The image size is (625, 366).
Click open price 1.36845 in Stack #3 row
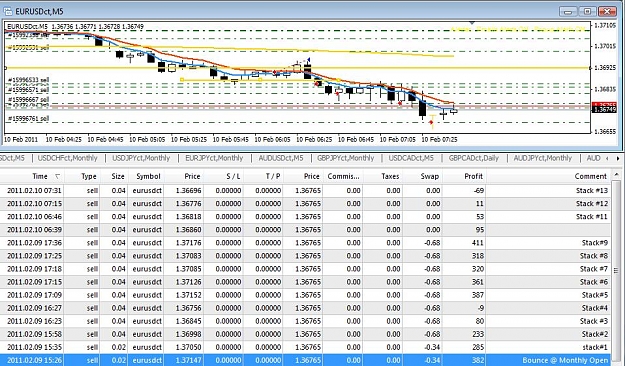tap(188, 321)
